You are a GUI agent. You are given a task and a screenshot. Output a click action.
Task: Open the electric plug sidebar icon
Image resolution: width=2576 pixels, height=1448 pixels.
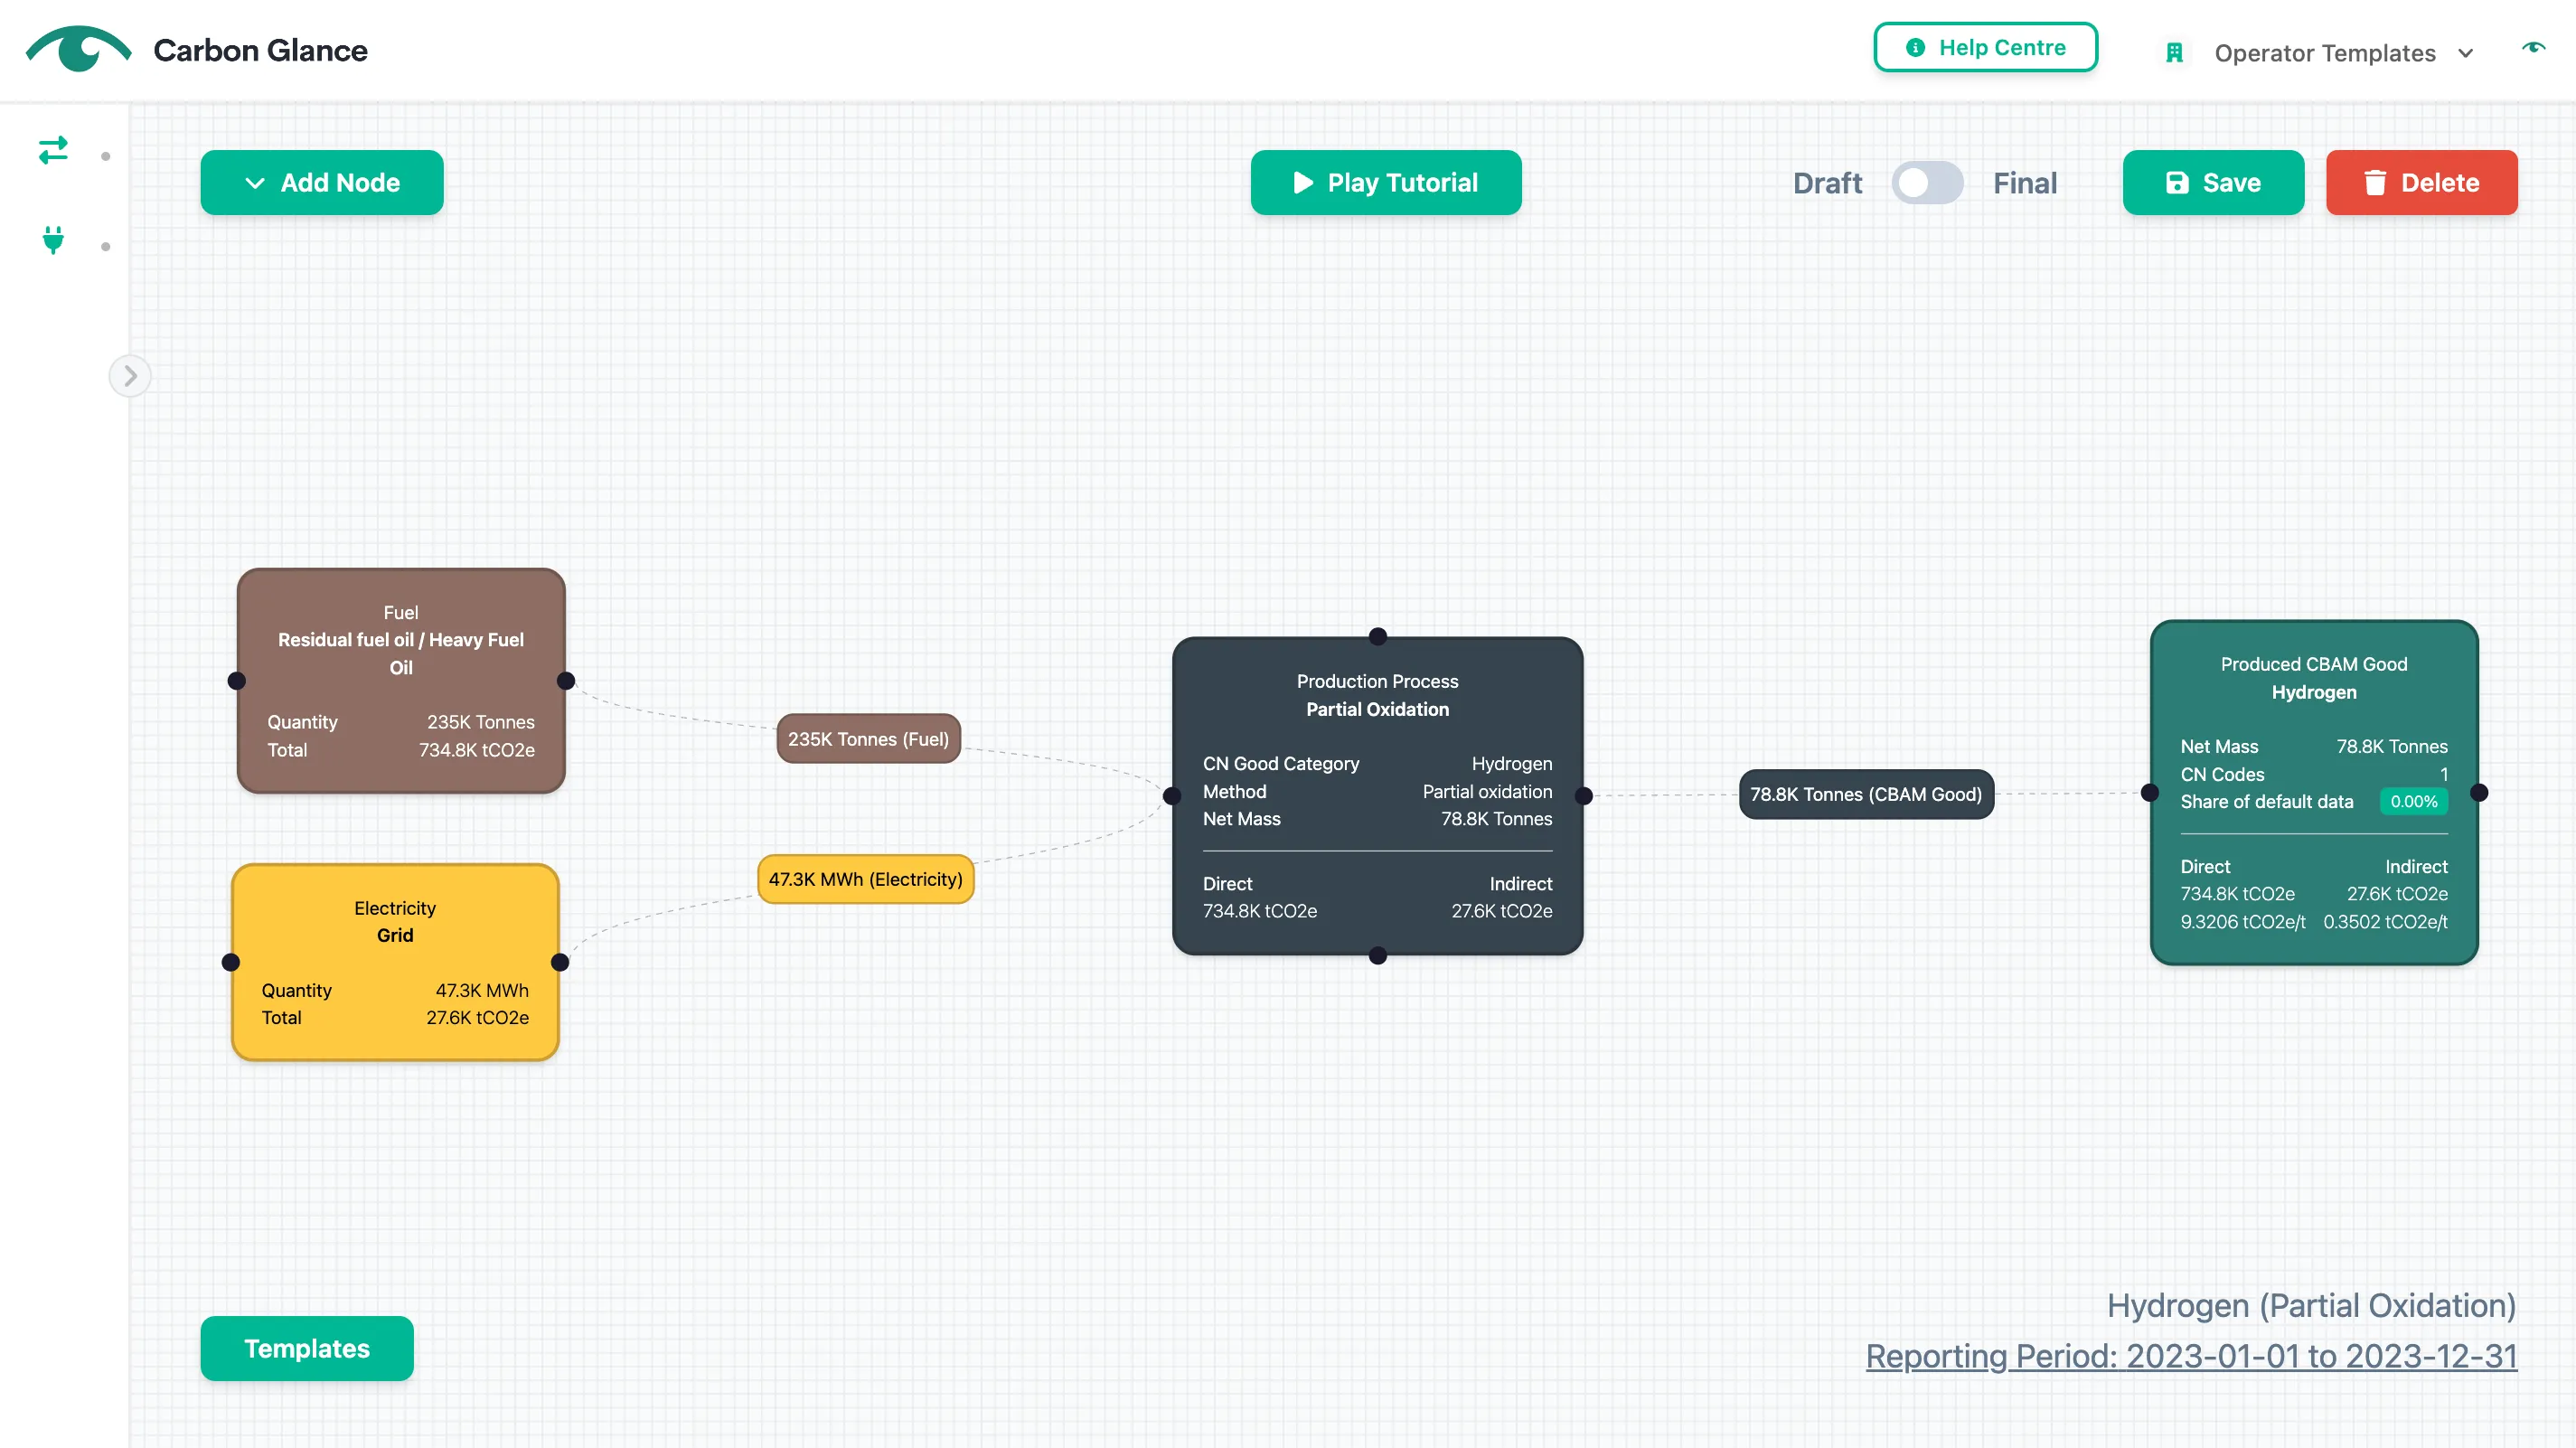click(x=53, y=240)
